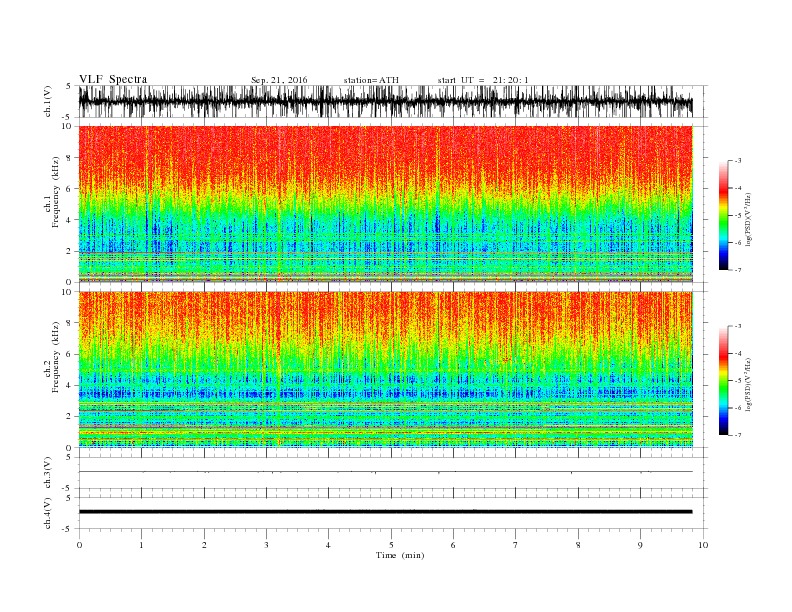This screenshot has height=612, width=792.
Task: Click the '-7' value on ch.2 color bar
Action: coord(737,435)
